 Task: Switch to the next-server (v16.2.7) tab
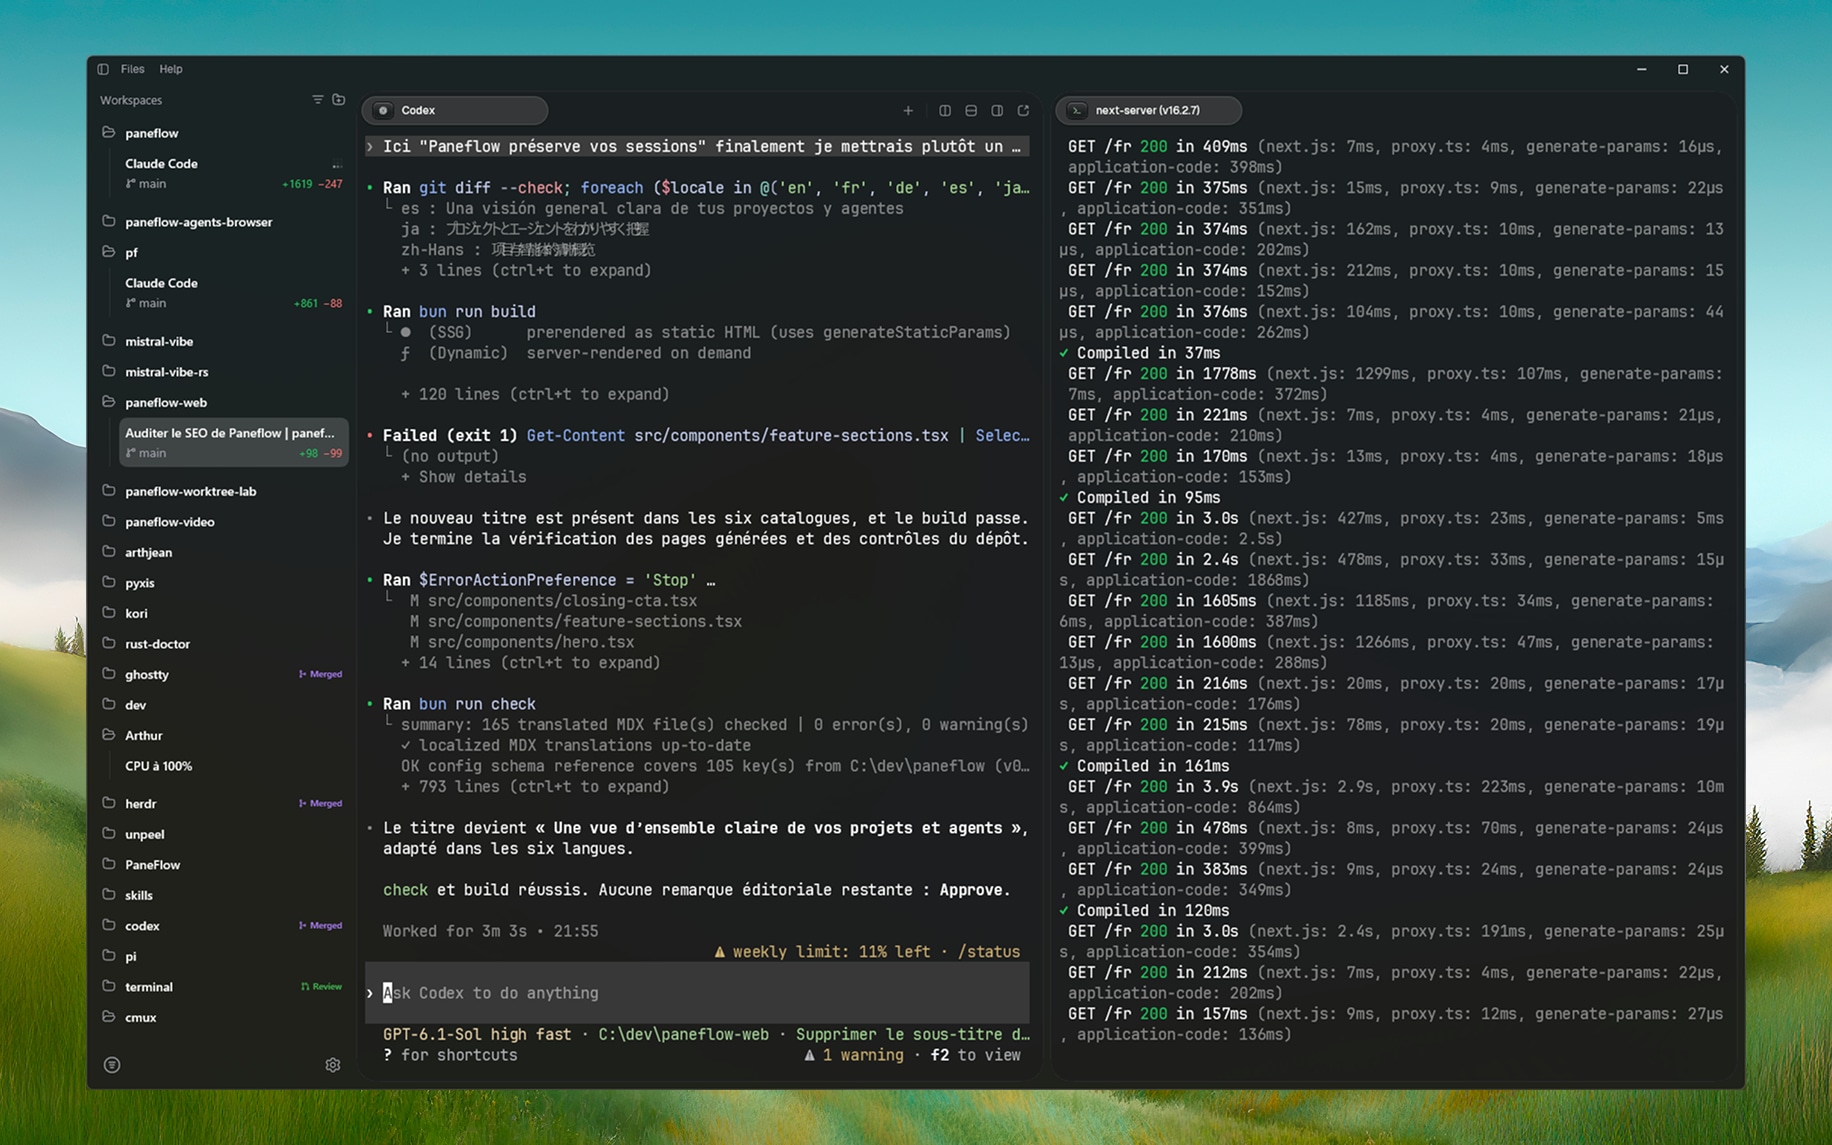point(1149,110)
